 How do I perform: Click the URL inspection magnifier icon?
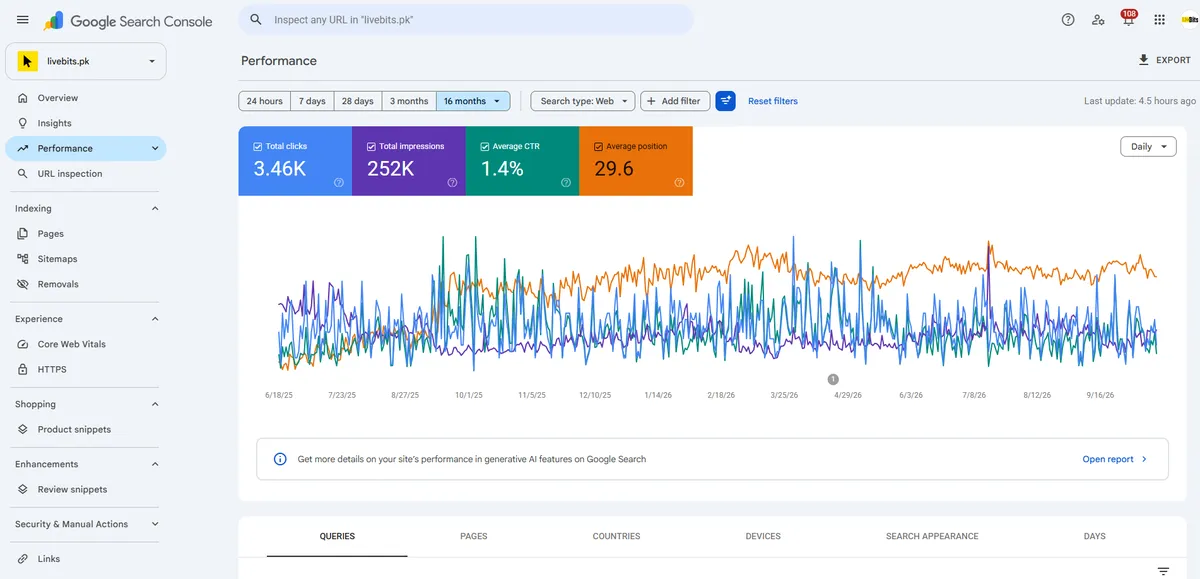click(x=23, y=173)
